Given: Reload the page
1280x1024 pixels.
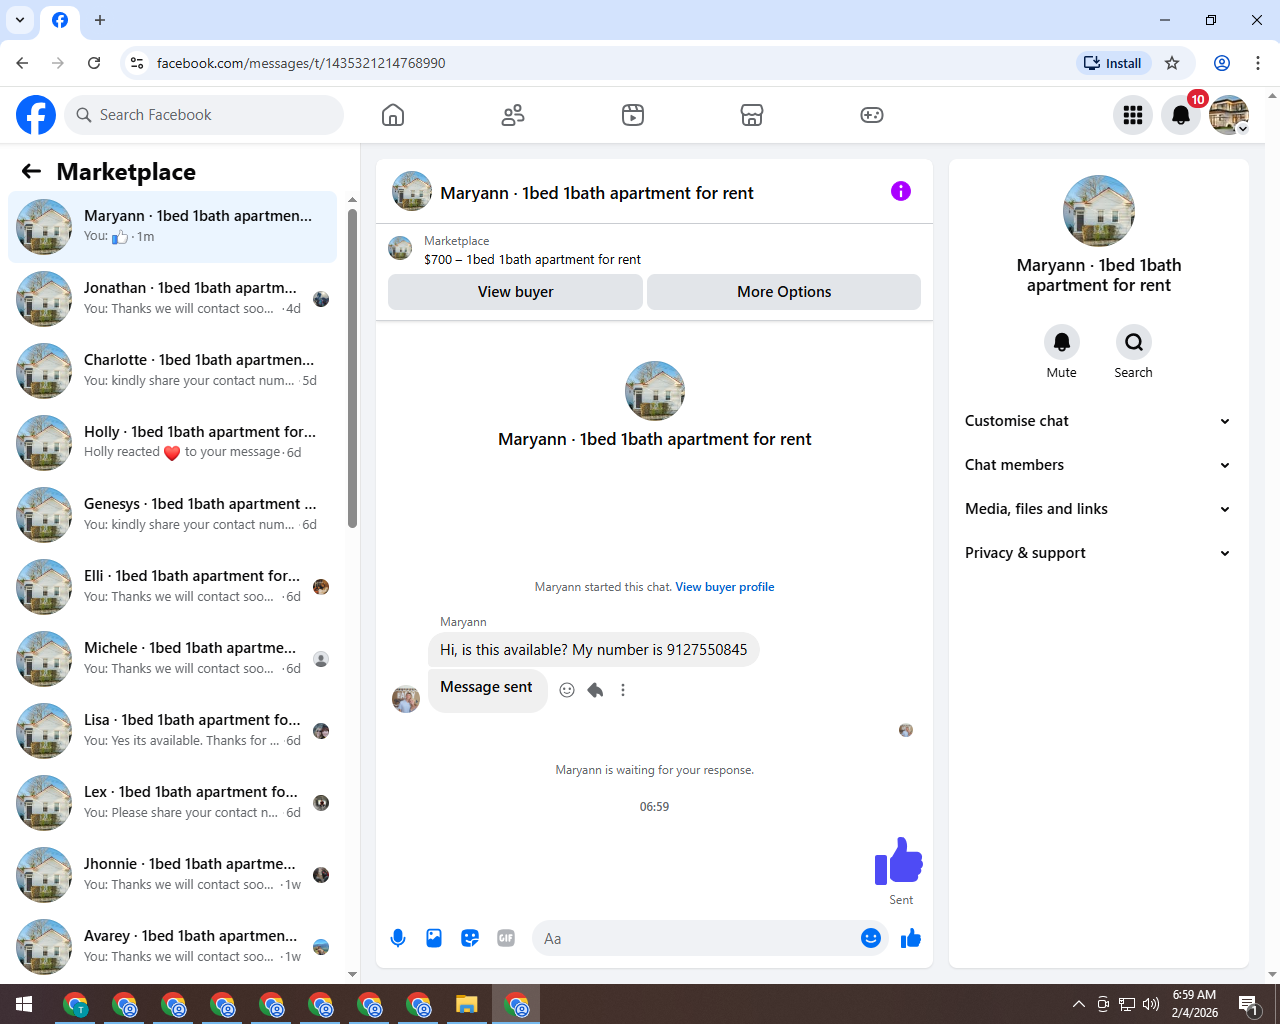Looking at the screenshot, I should click(94, 63).
